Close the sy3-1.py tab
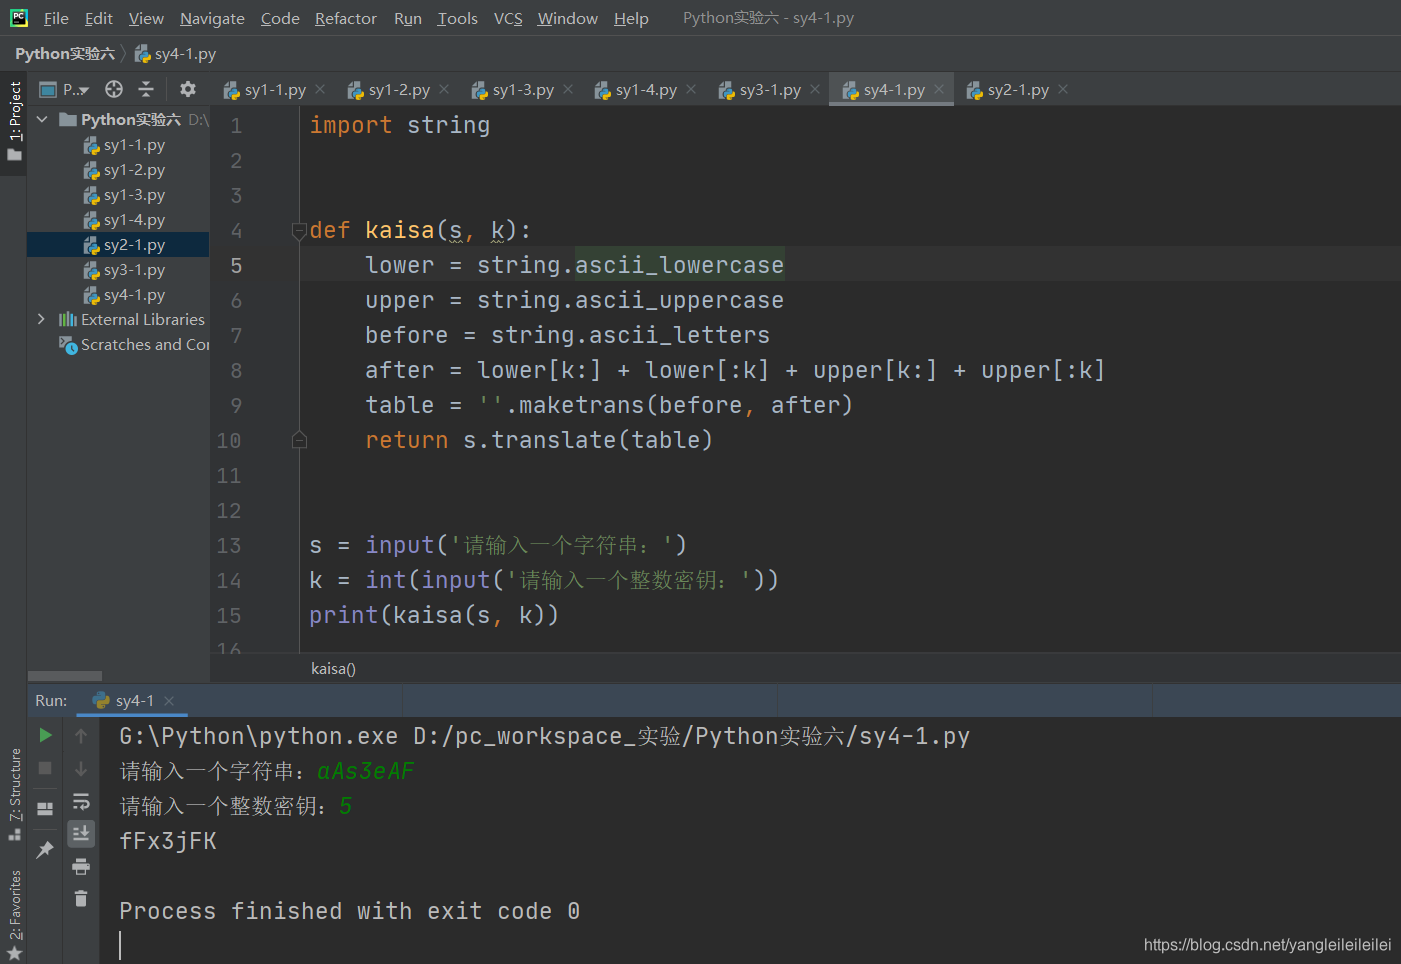1401x964 pixels. click(815, 89)
